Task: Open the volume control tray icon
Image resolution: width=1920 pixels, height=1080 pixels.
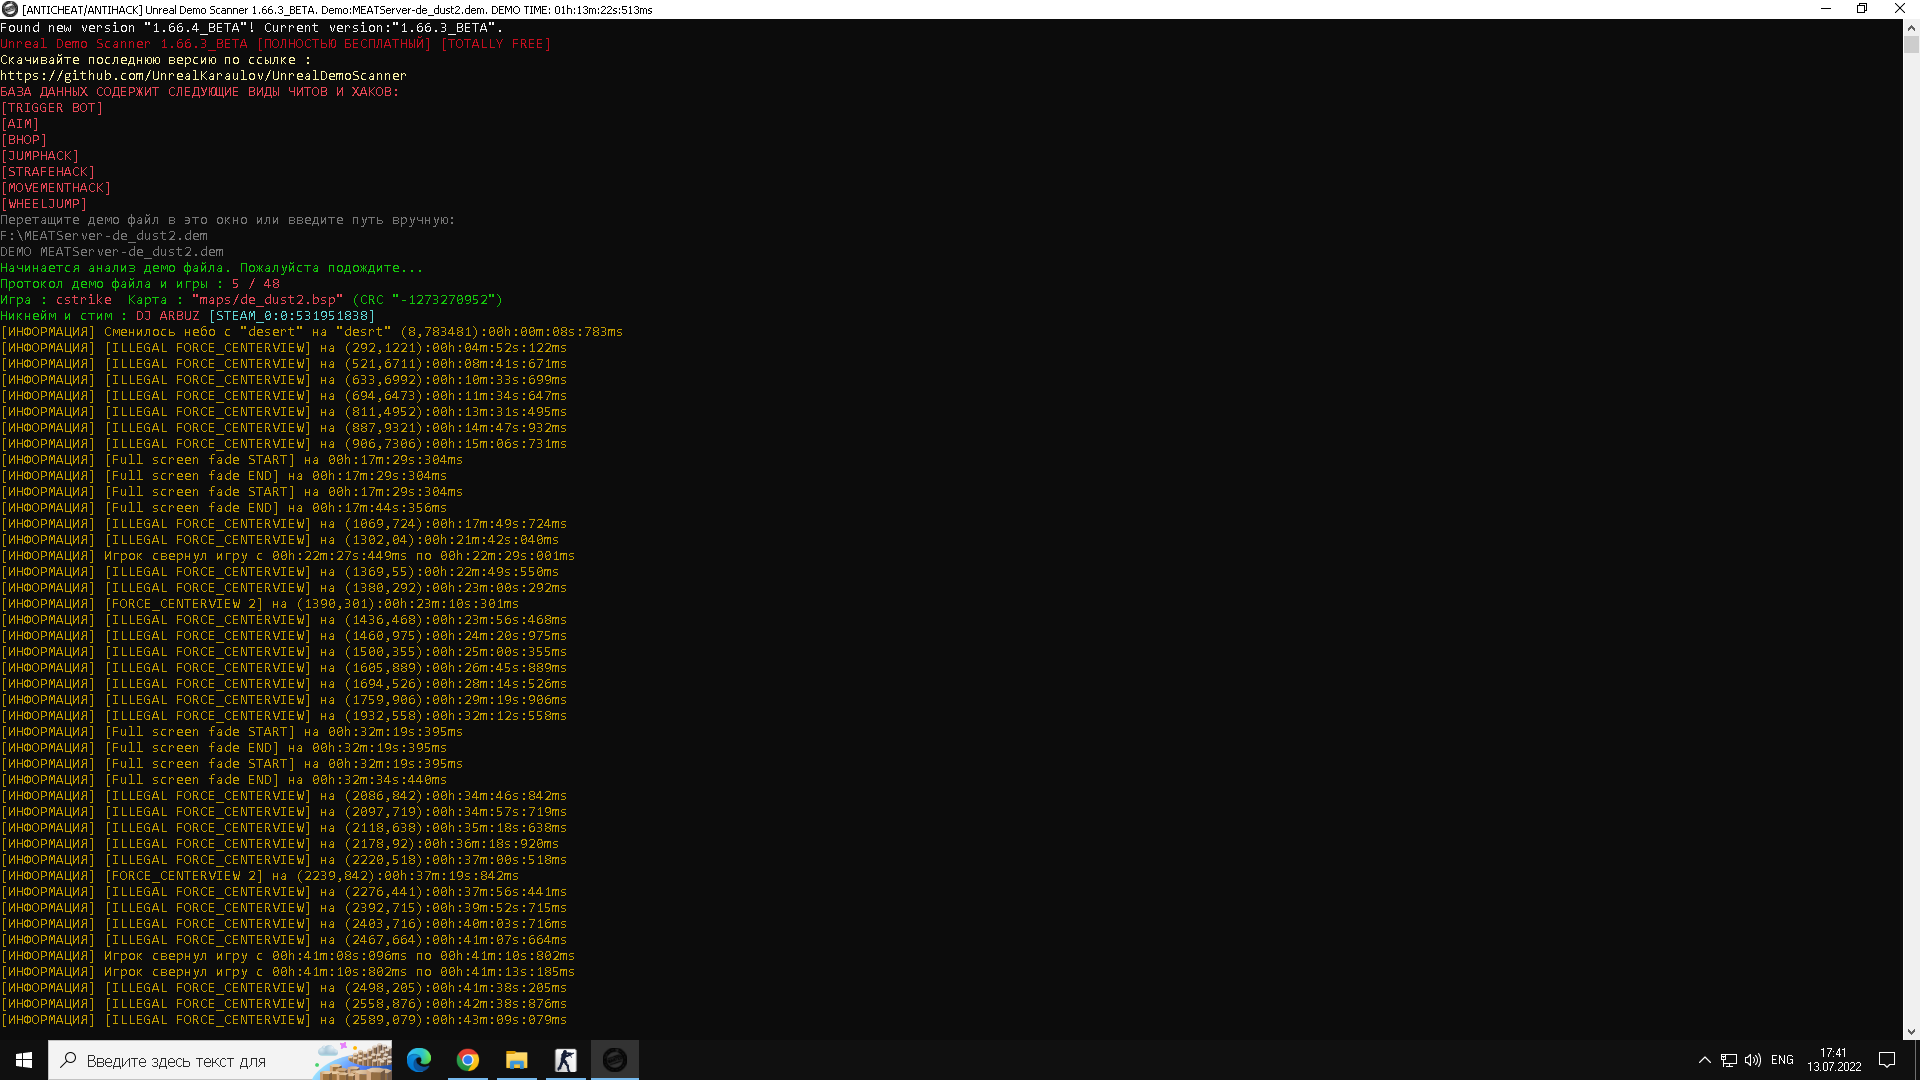Action: coord(1753,1060)
